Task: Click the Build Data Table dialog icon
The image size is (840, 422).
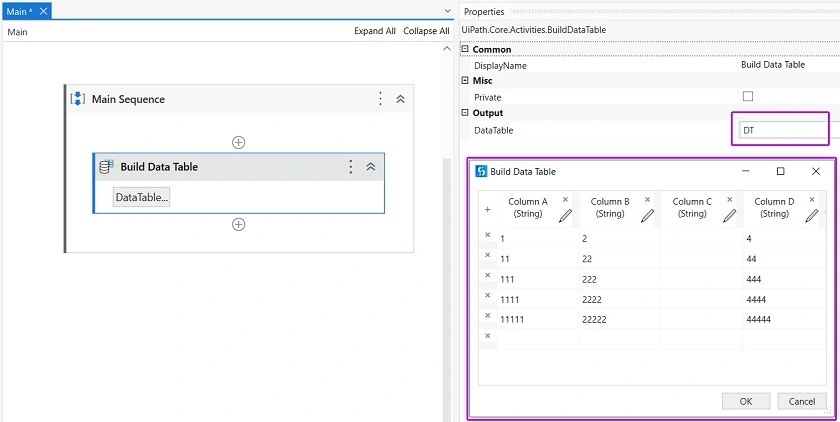Action: pos(482,171)
